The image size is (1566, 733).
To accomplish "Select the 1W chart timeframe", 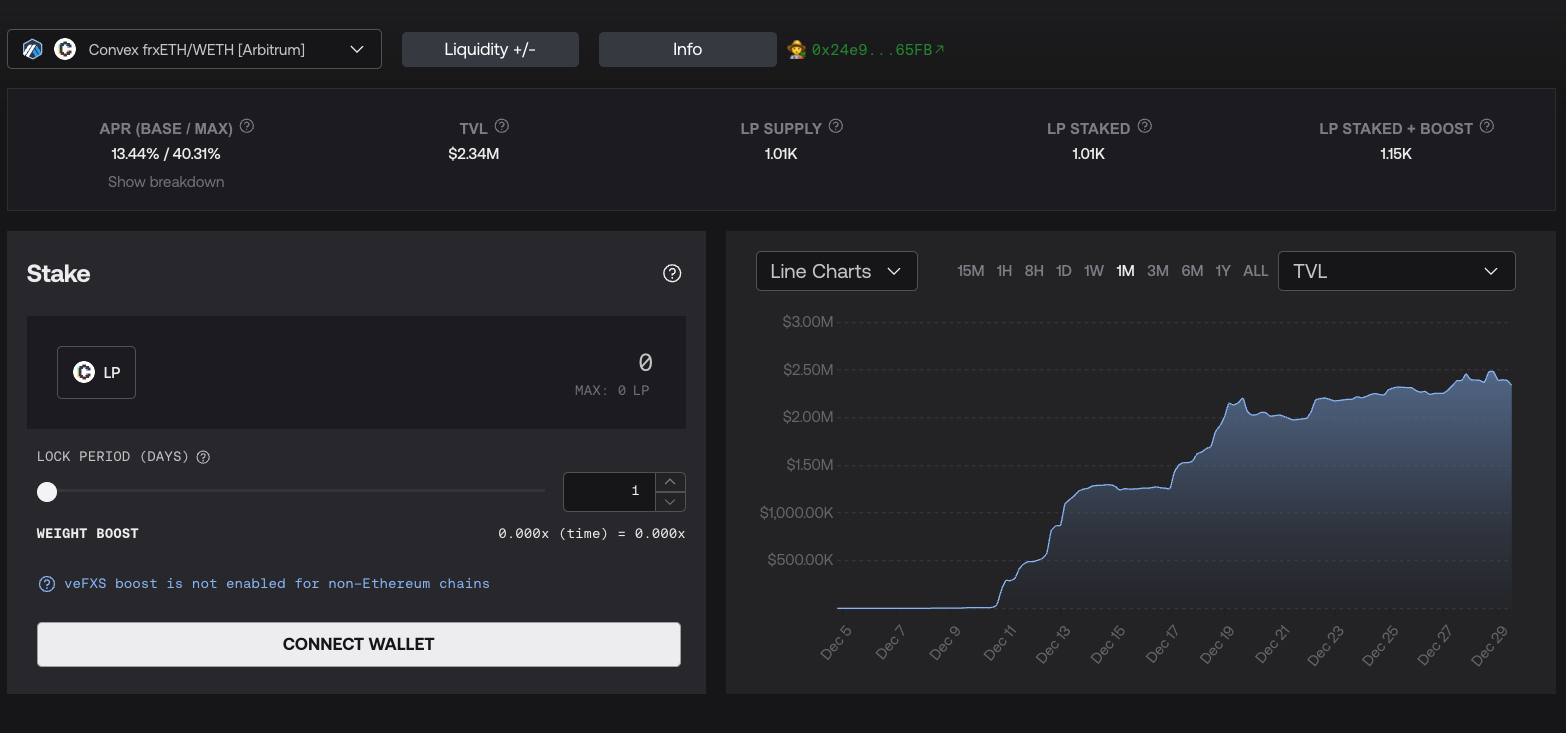I will pos(1094,271).
